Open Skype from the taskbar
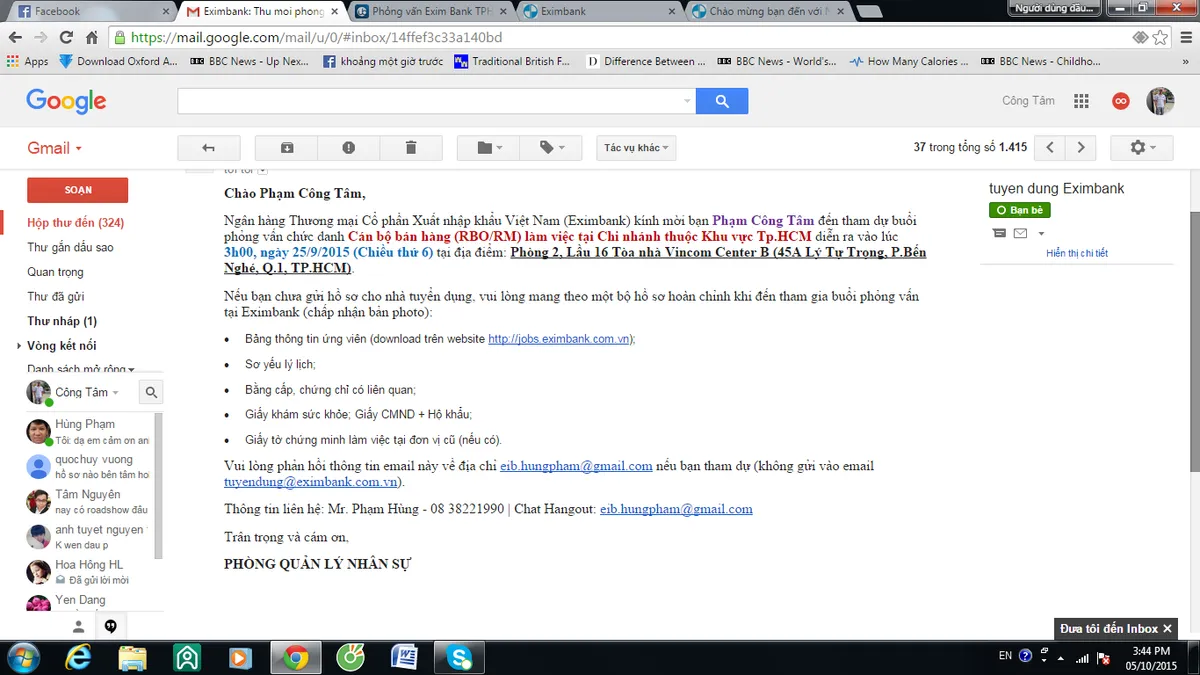Viewport: 1200px width, 675px height. point(459,657)
